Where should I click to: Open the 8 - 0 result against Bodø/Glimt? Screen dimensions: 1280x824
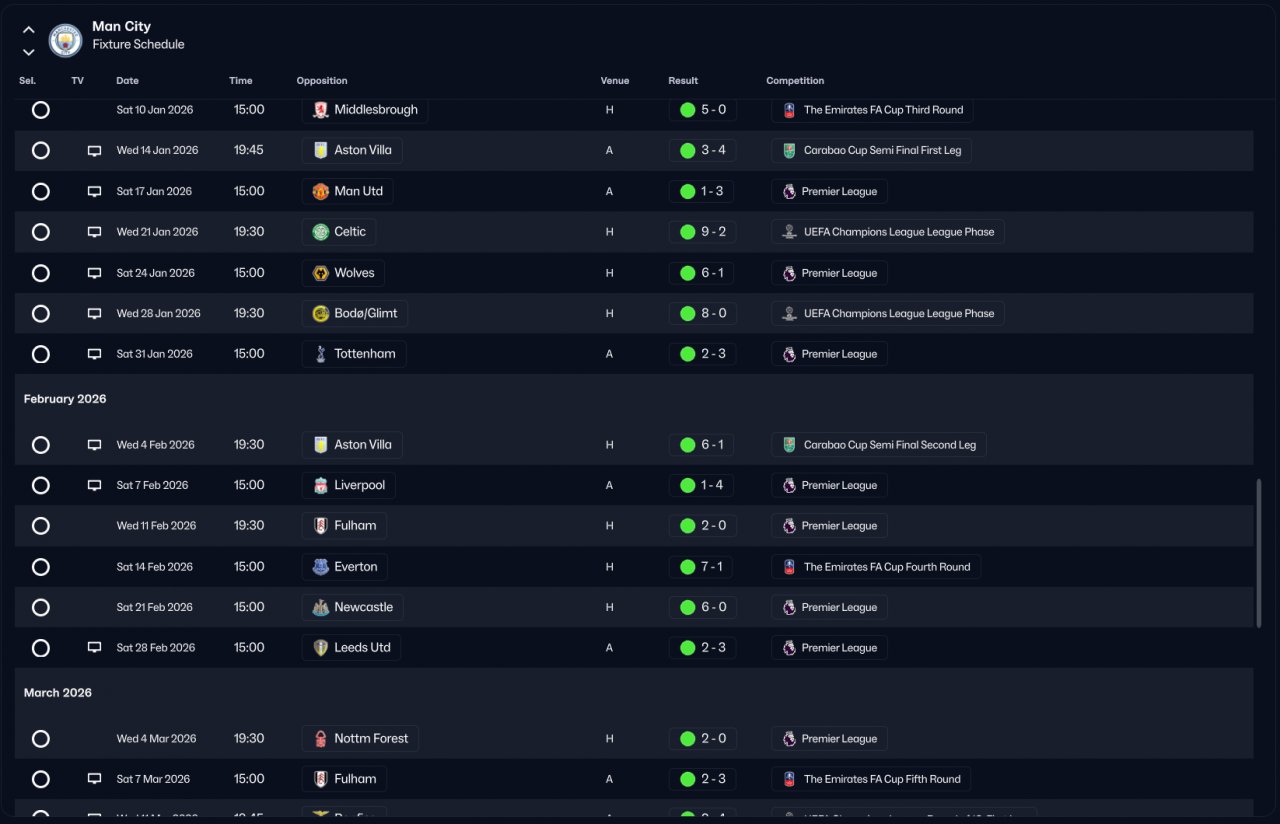tap(703, 313)
